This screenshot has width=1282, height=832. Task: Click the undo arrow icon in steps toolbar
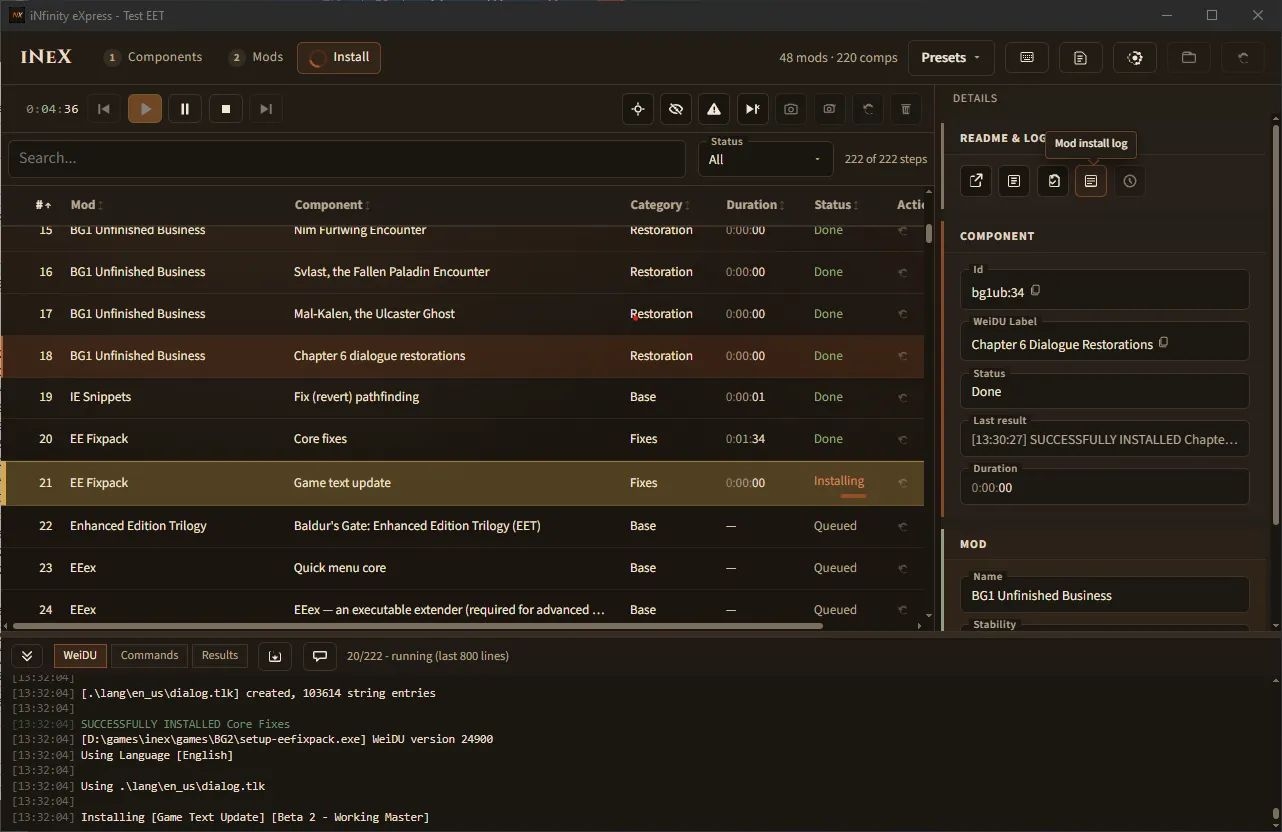pyautogui.click(x=867, y=109)
